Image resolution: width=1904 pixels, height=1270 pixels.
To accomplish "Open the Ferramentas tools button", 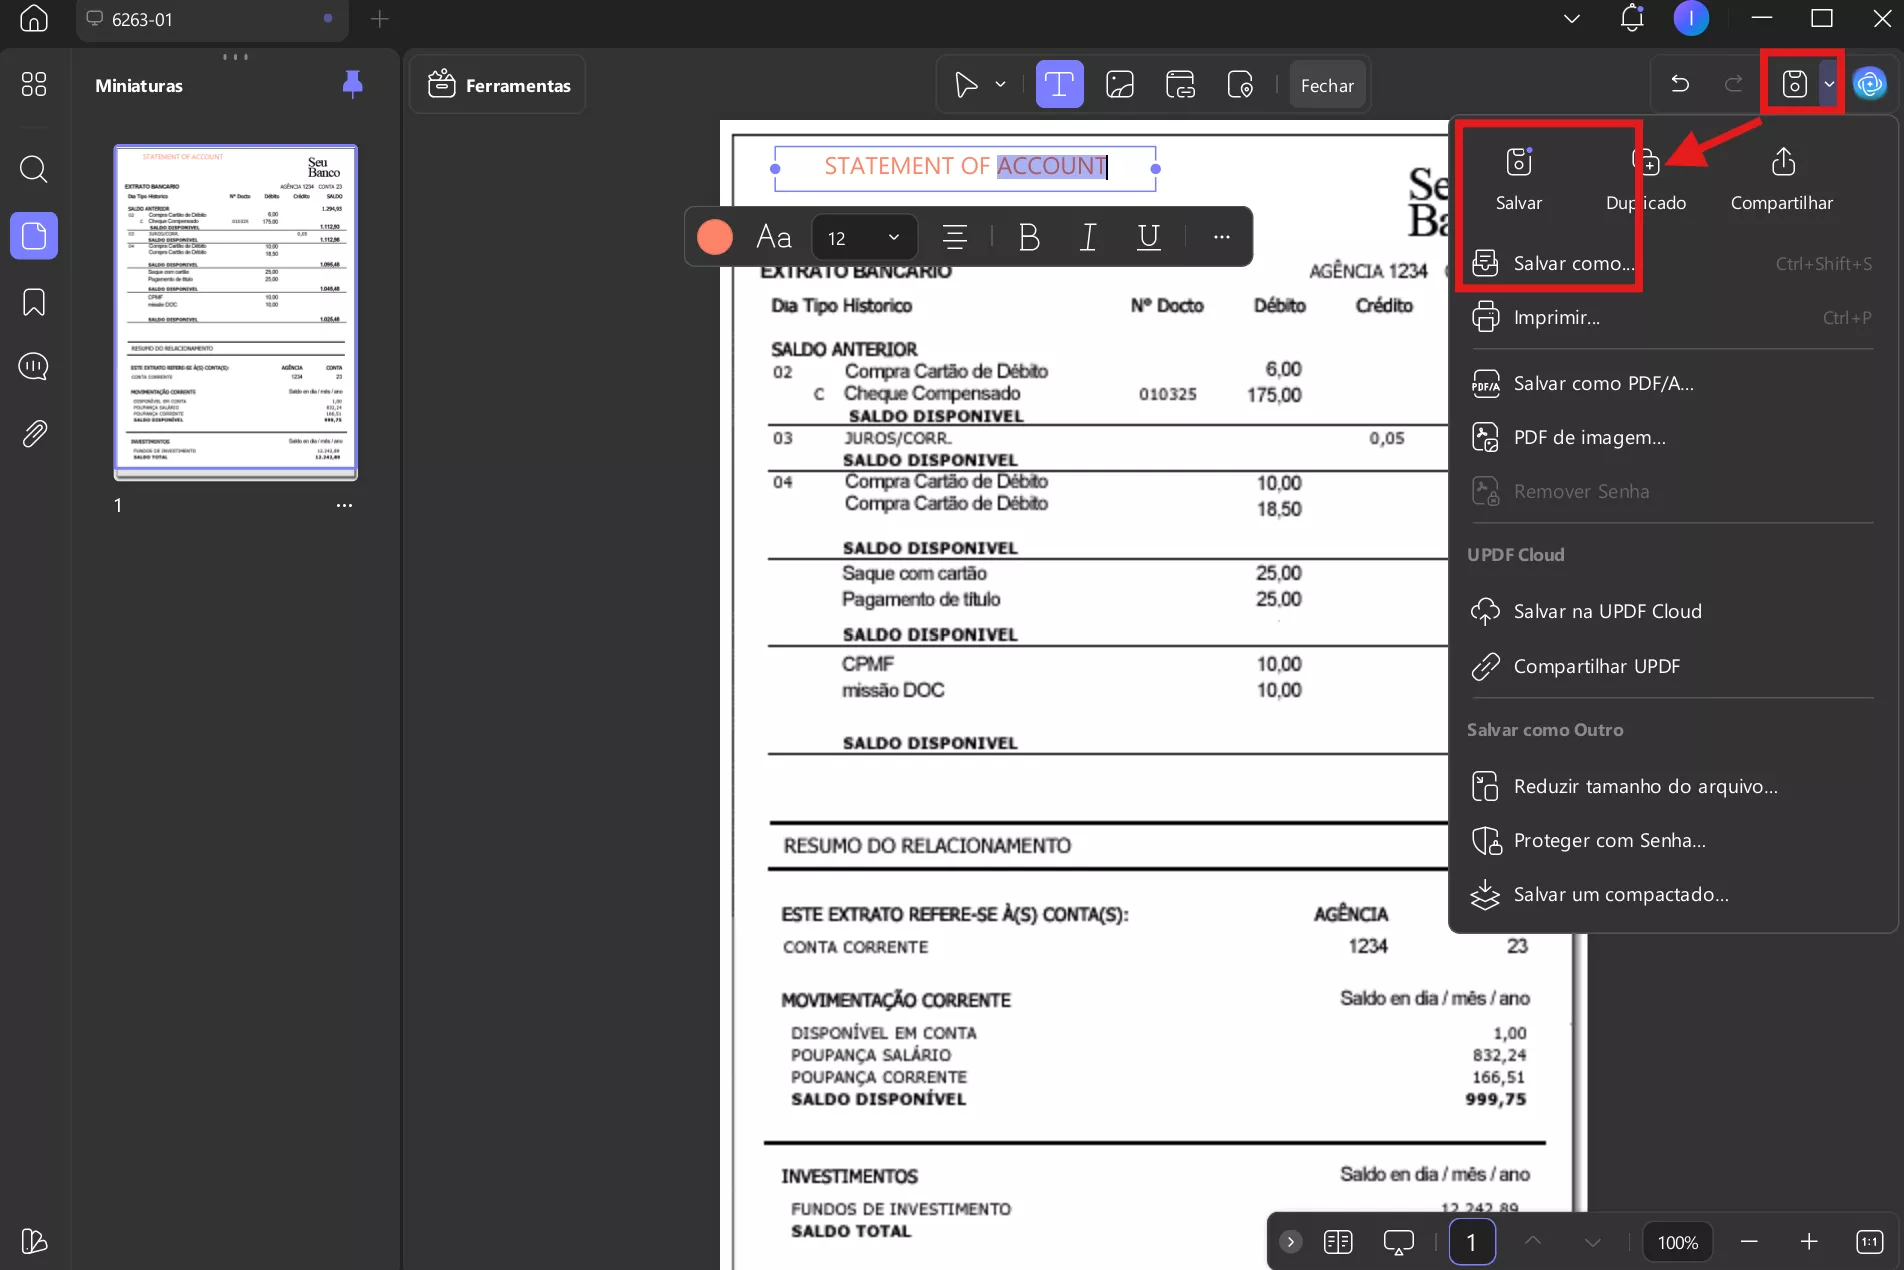I will [x=499, y=85].
